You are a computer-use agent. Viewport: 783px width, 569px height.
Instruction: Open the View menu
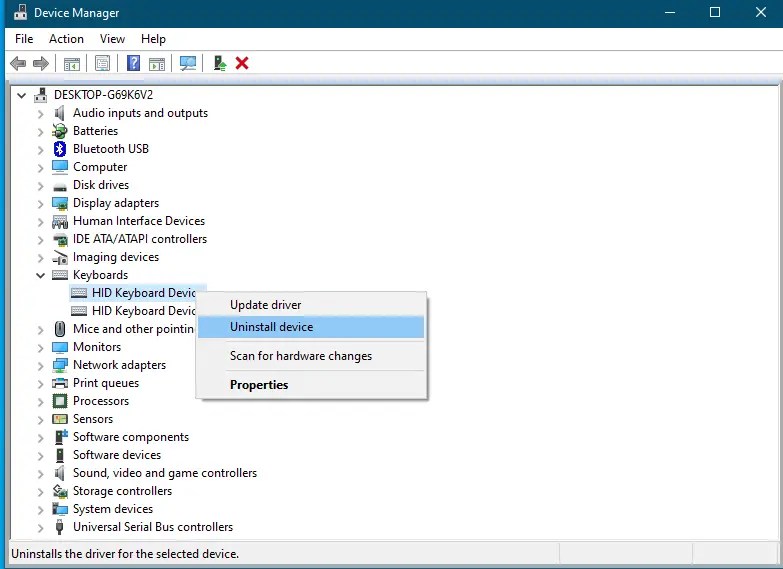(x=112, y=39)
